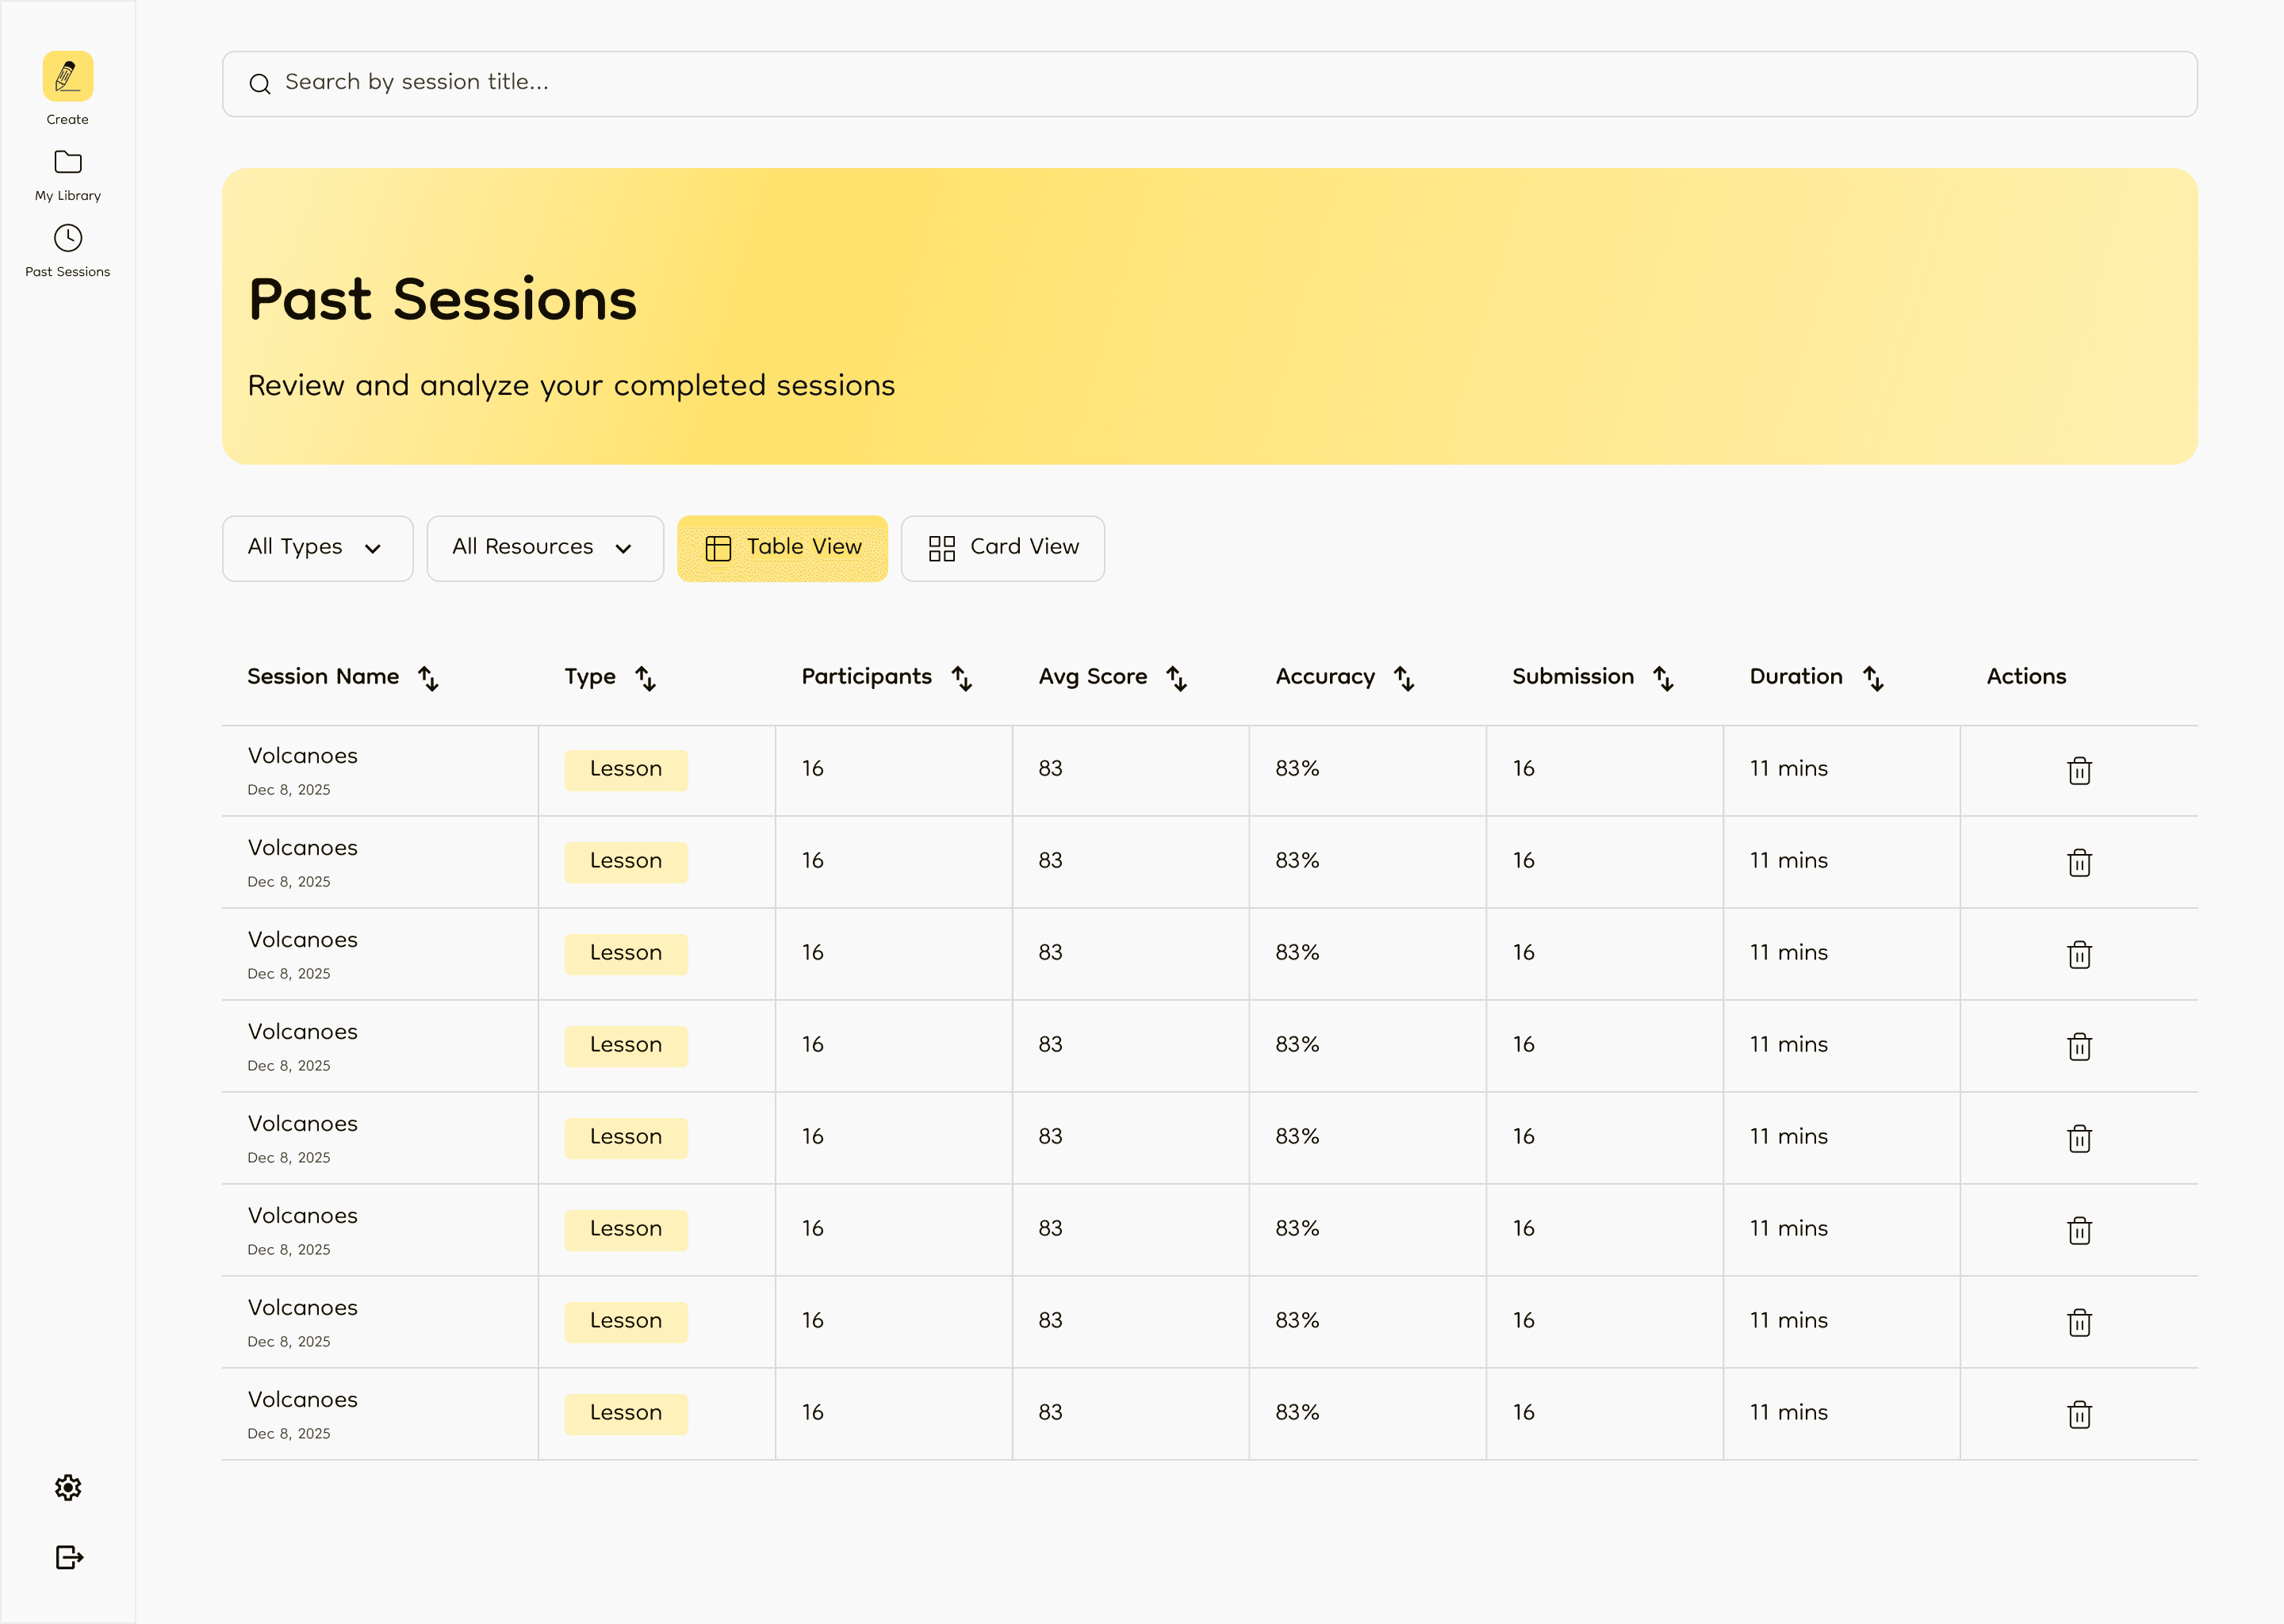
Task: Open the settings gear icon
Action: pos(67,1487)
